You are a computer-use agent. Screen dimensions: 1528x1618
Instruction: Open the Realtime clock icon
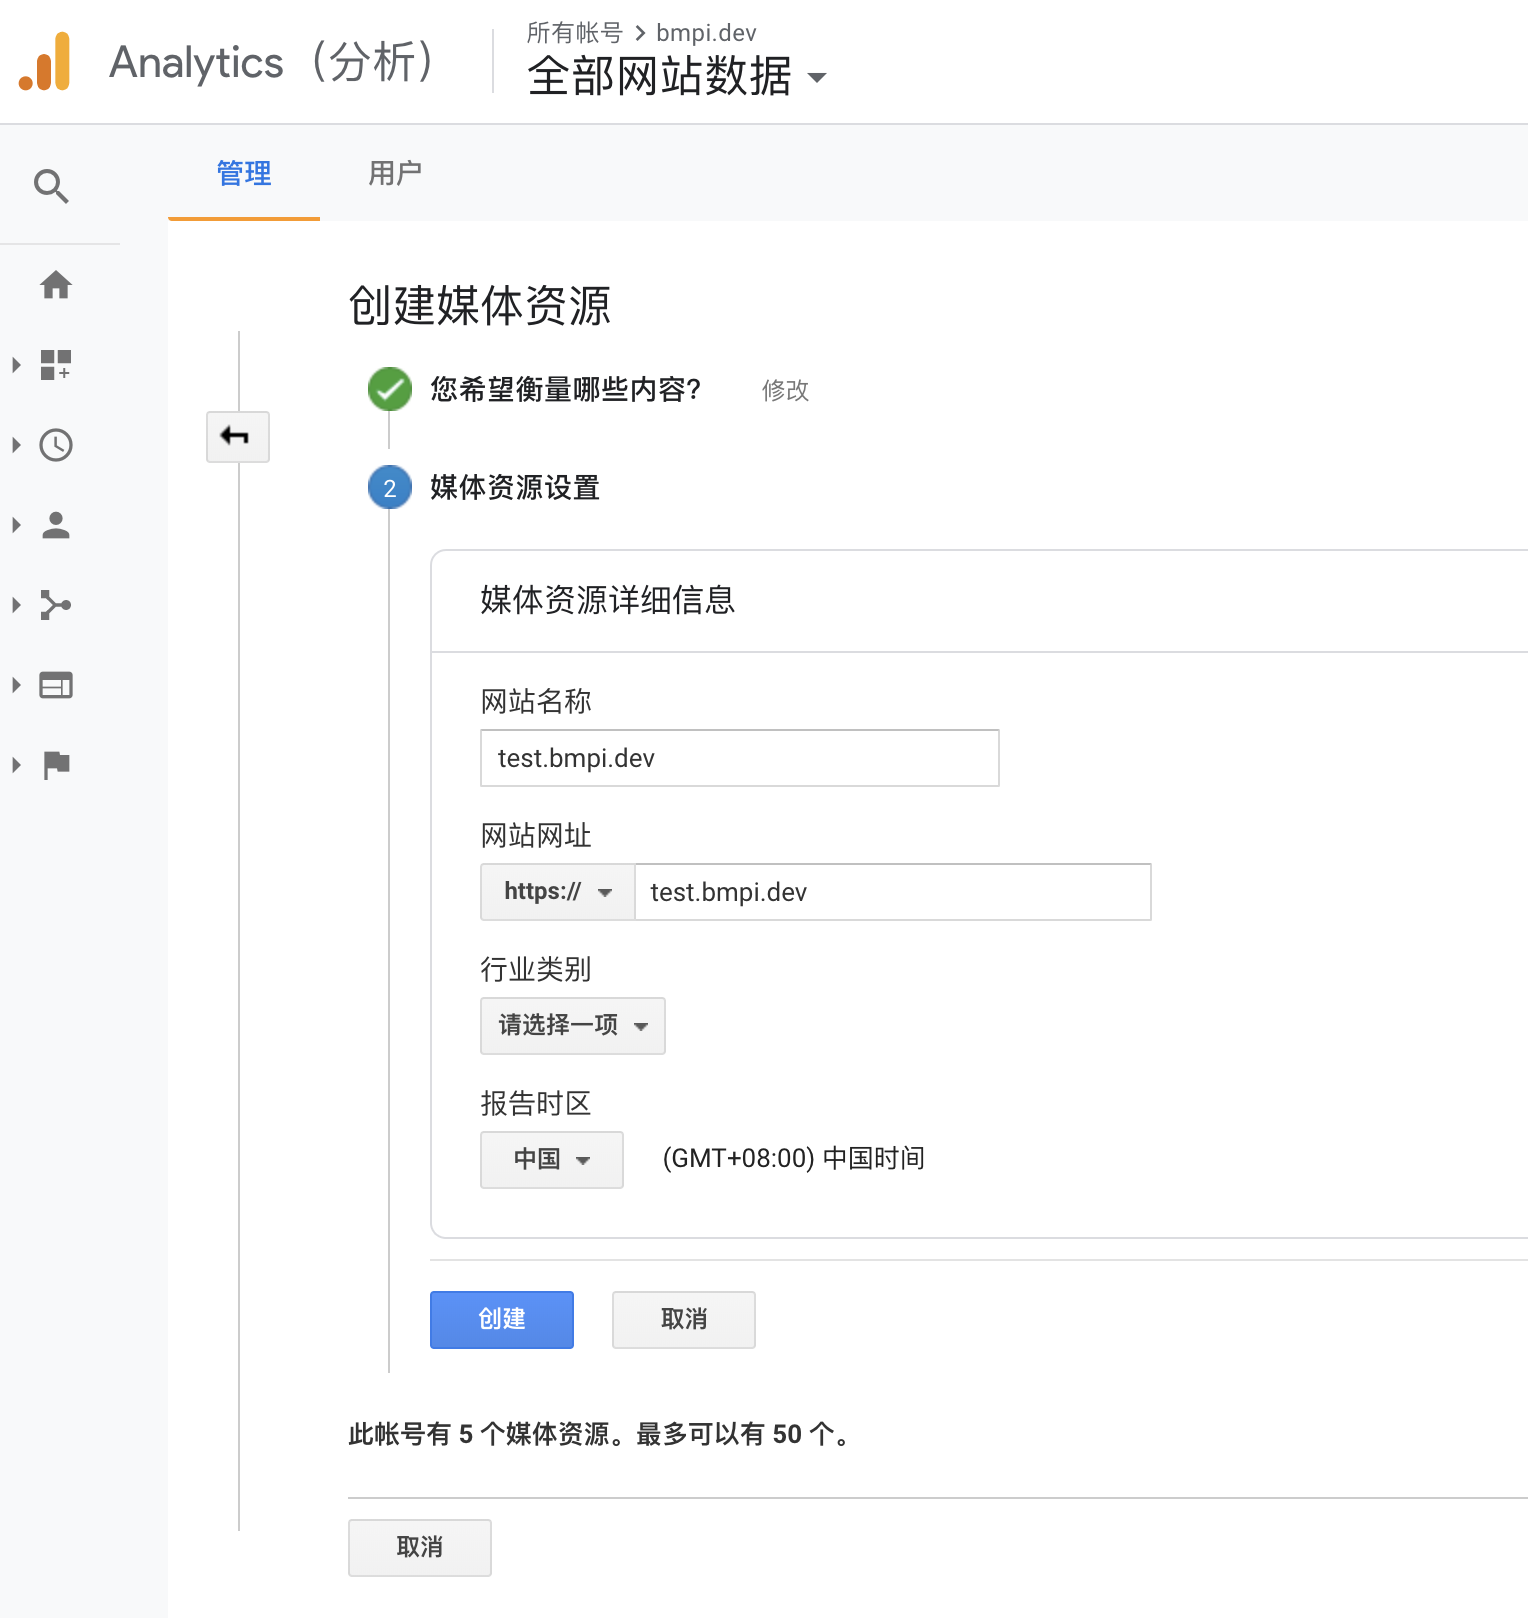pyautogui.click(x=56, y=445)
